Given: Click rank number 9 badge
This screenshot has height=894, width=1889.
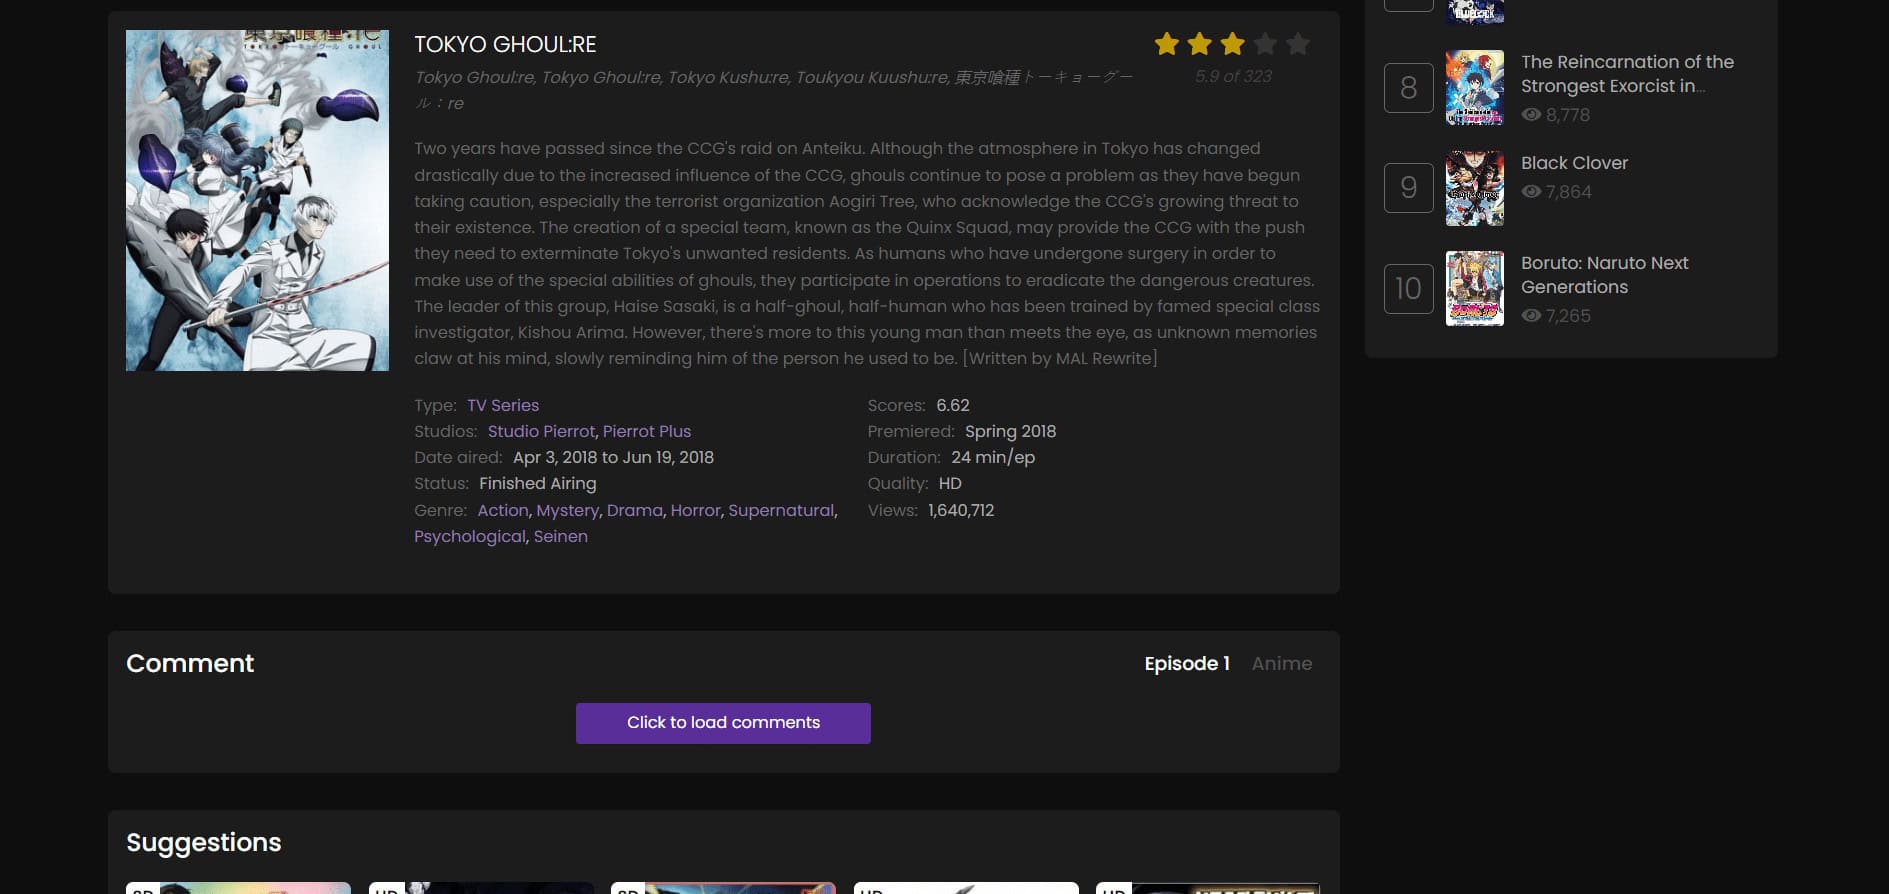Looking at the screenshot, I should [x=1409, y=188].
